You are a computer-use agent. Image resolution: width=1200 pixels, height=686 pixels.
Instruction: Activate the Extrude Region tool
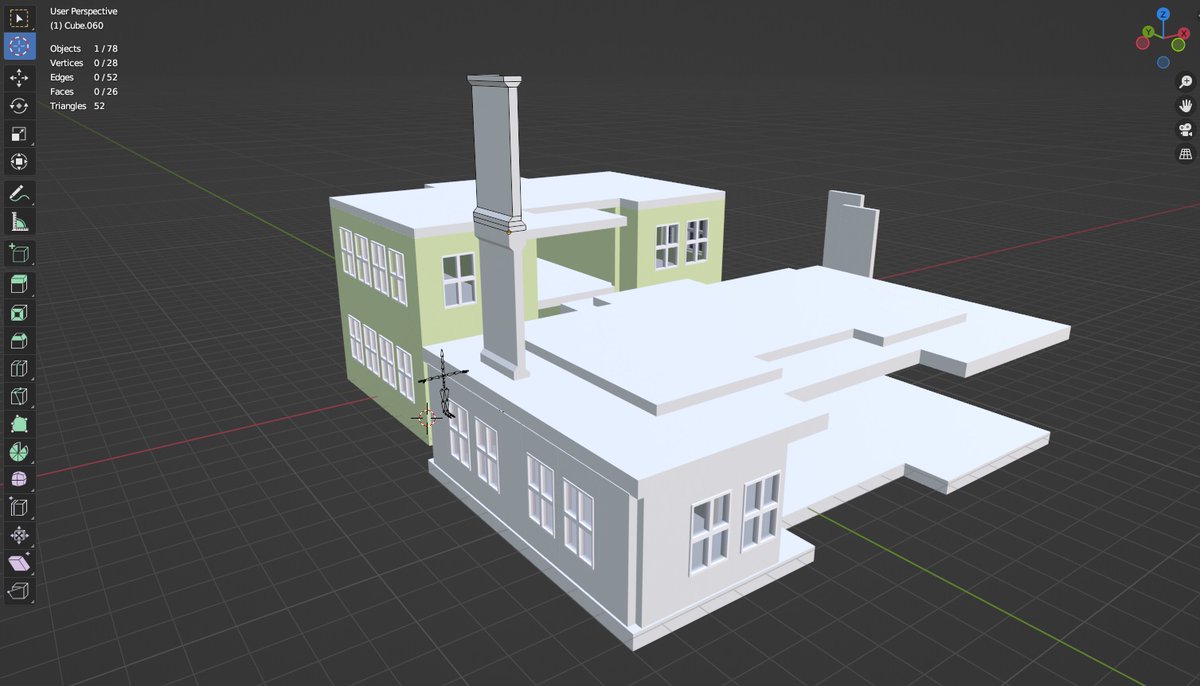click(x=19, y=285)
